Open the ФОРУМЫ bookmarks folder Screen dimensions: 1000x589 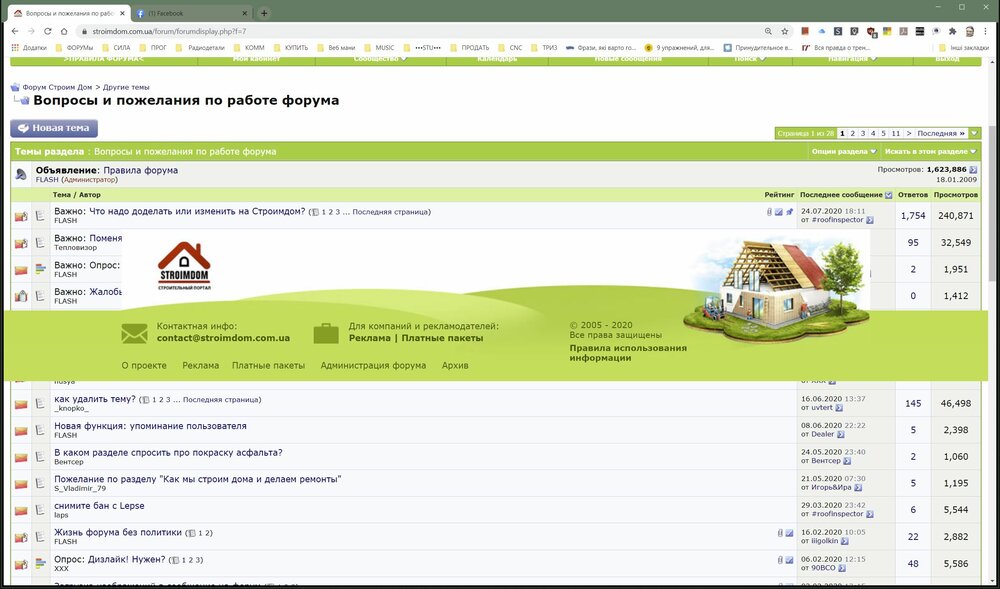[74, 47]
